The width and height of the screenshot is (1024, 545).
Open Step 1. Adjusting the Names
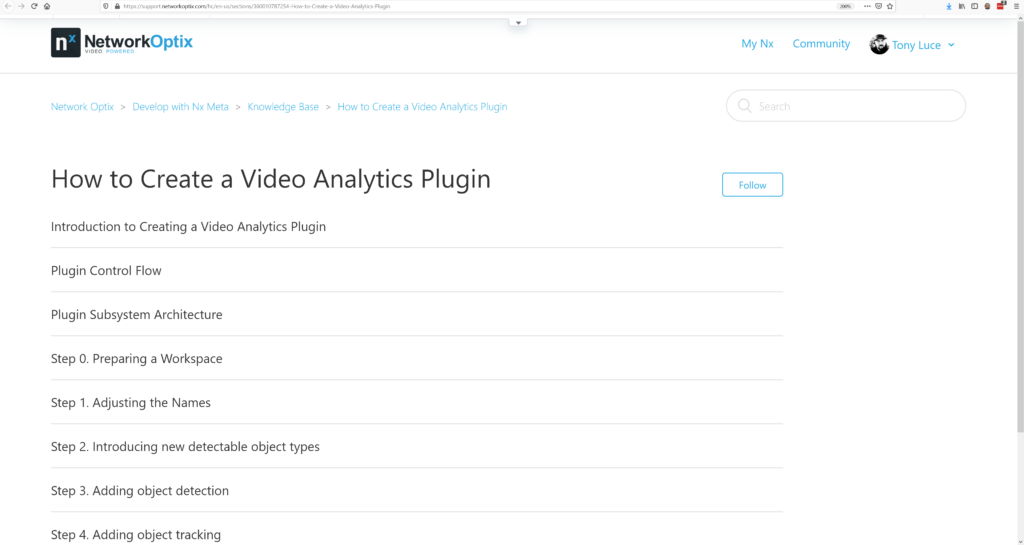131,403
